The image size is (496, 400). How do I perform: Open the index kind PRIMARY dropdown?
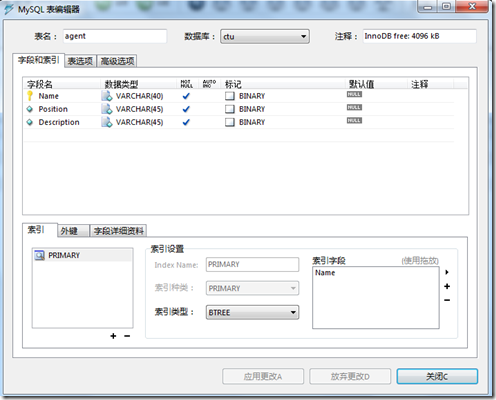coord(252,288)
